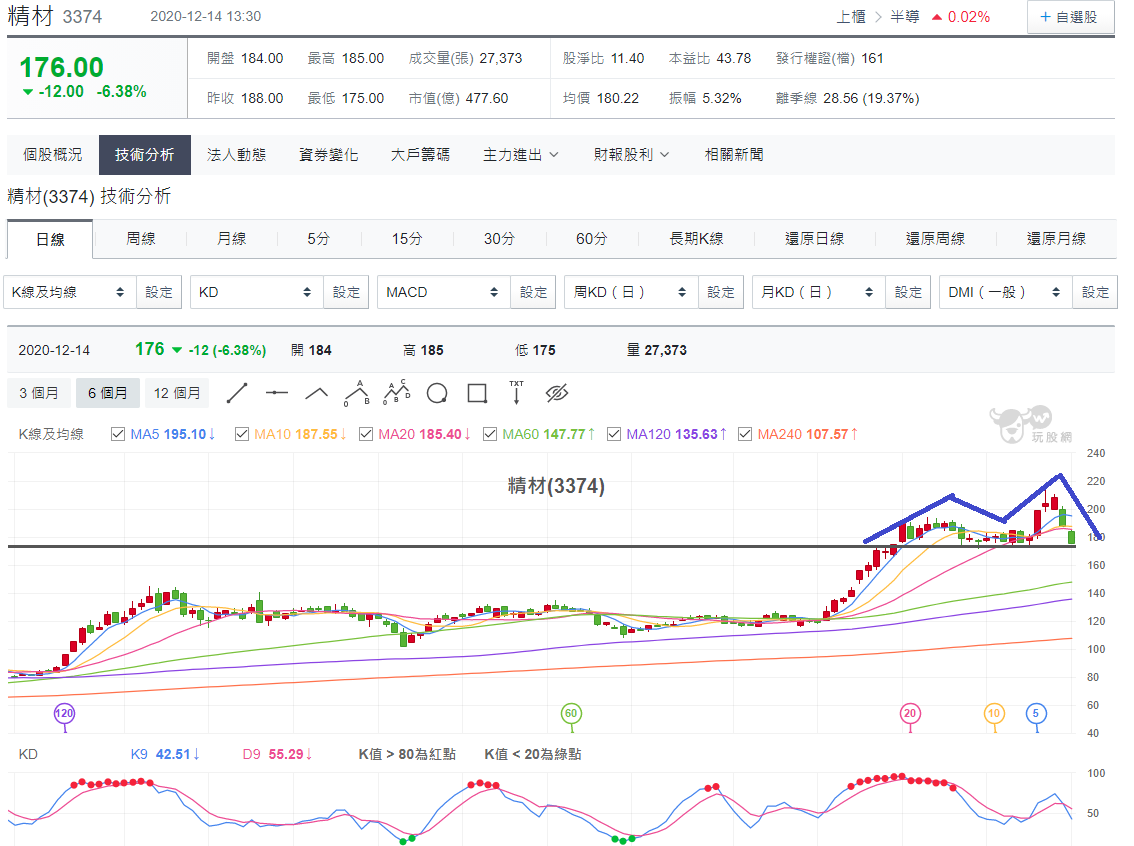Choose the rectangle shape drawing tool
Screen dimensions: 1134x846
[x=477, y=393]
